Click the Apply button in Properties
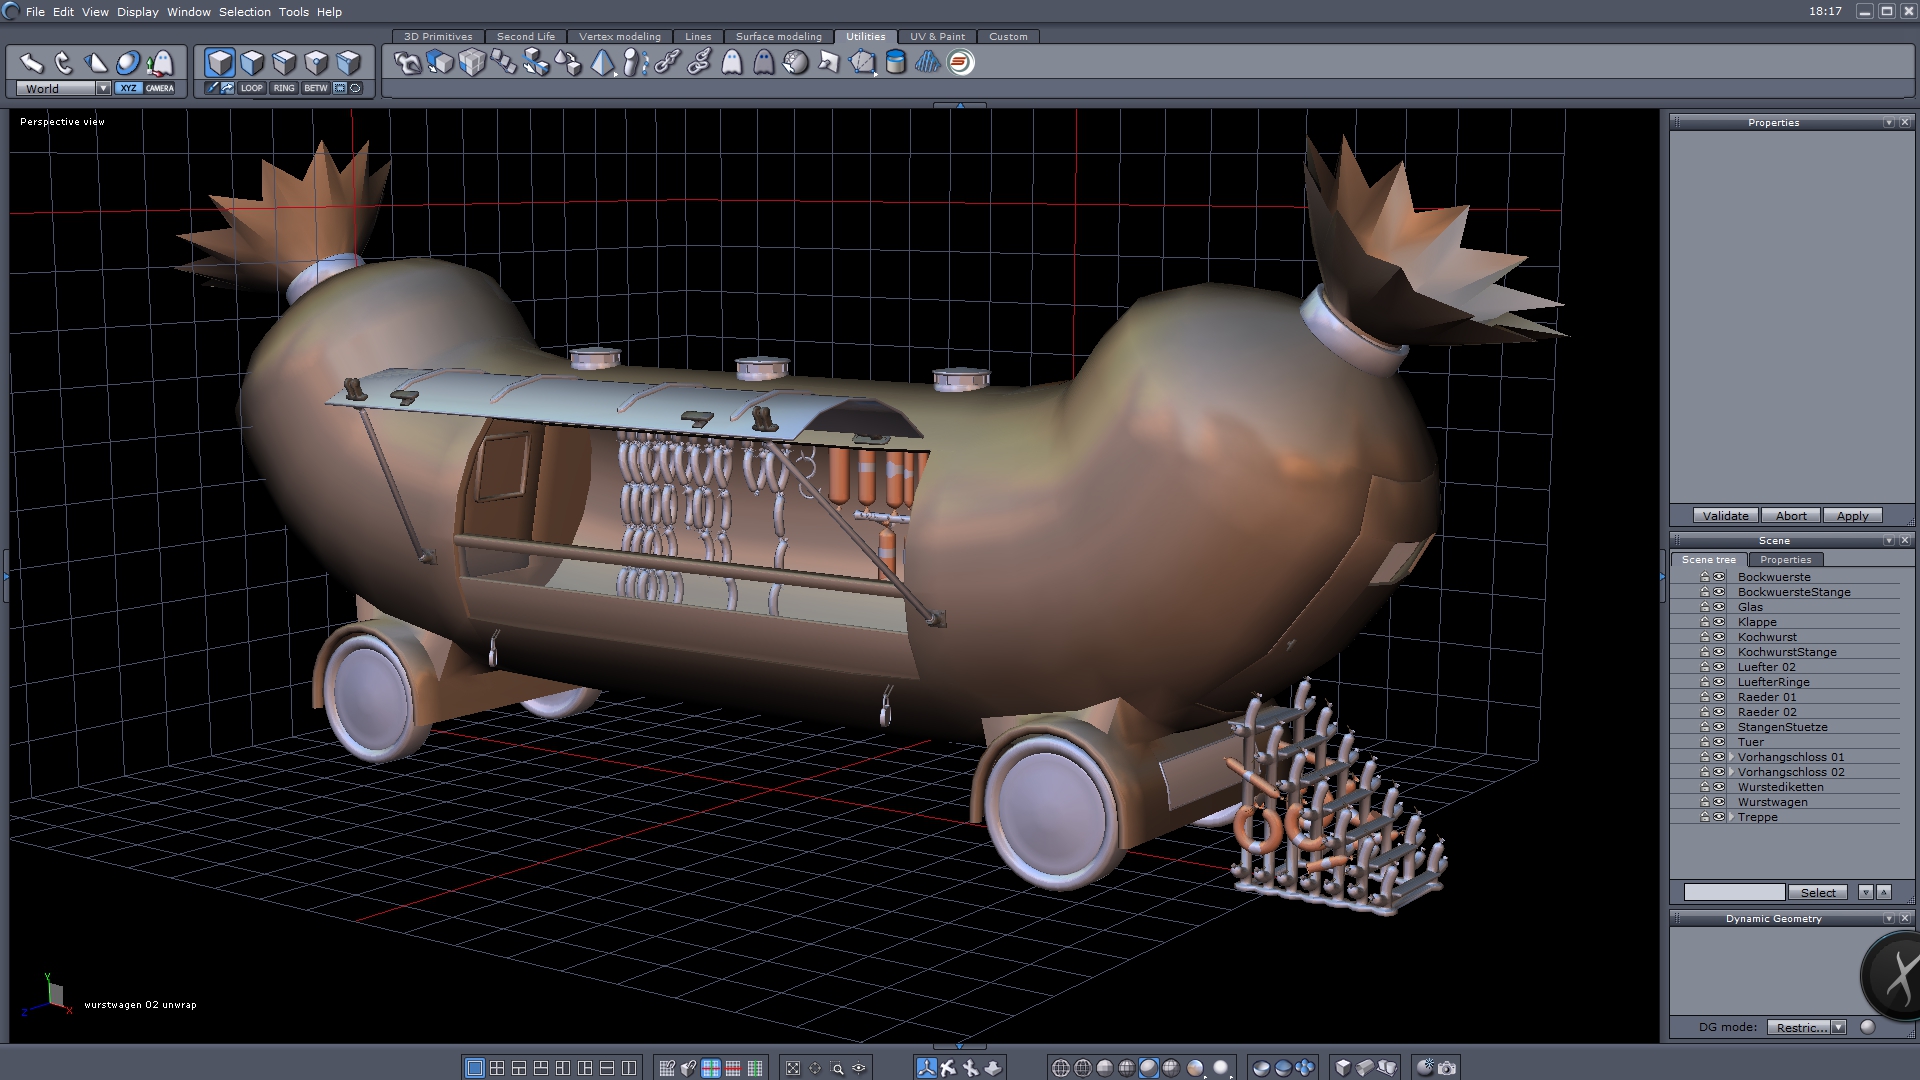The width and height of the screenshot is (1920, 1080). coord(1852,516)
